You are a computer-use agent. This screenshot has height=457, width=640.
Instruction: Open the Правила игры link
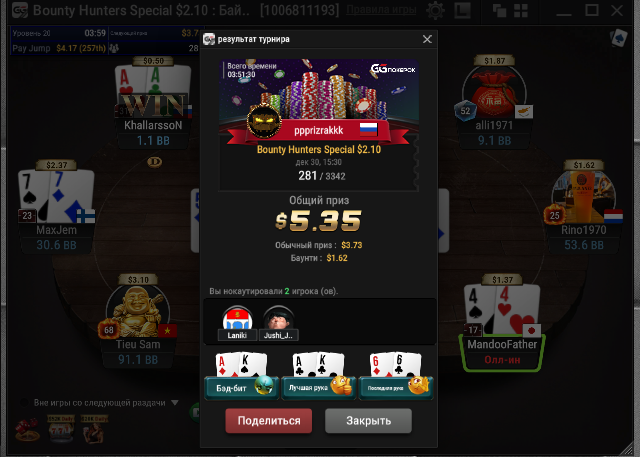[x=381, y=10]
